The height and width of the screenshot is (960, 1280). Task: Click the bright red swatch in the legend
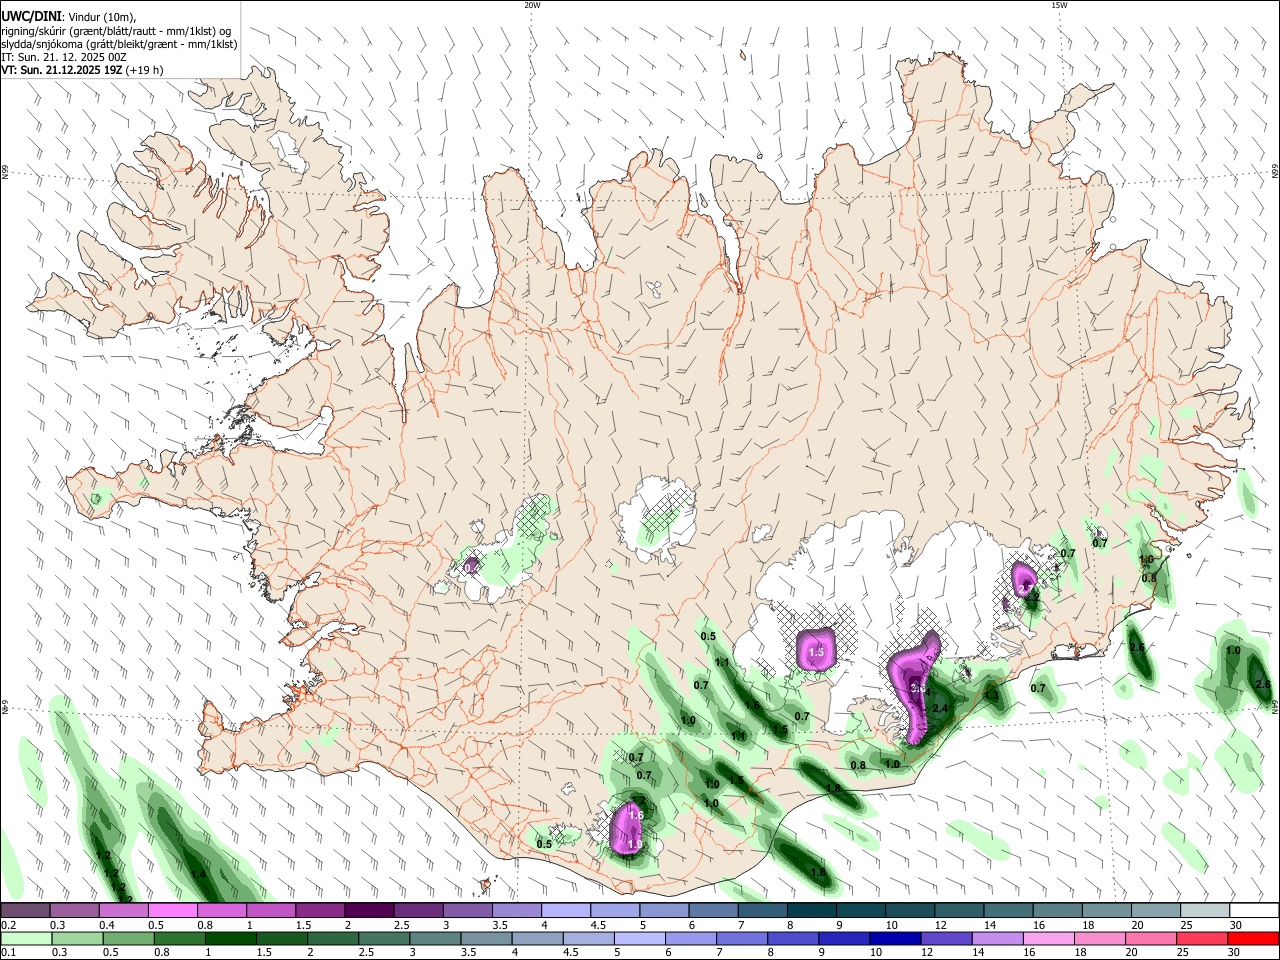click(x=1253, y=939)
